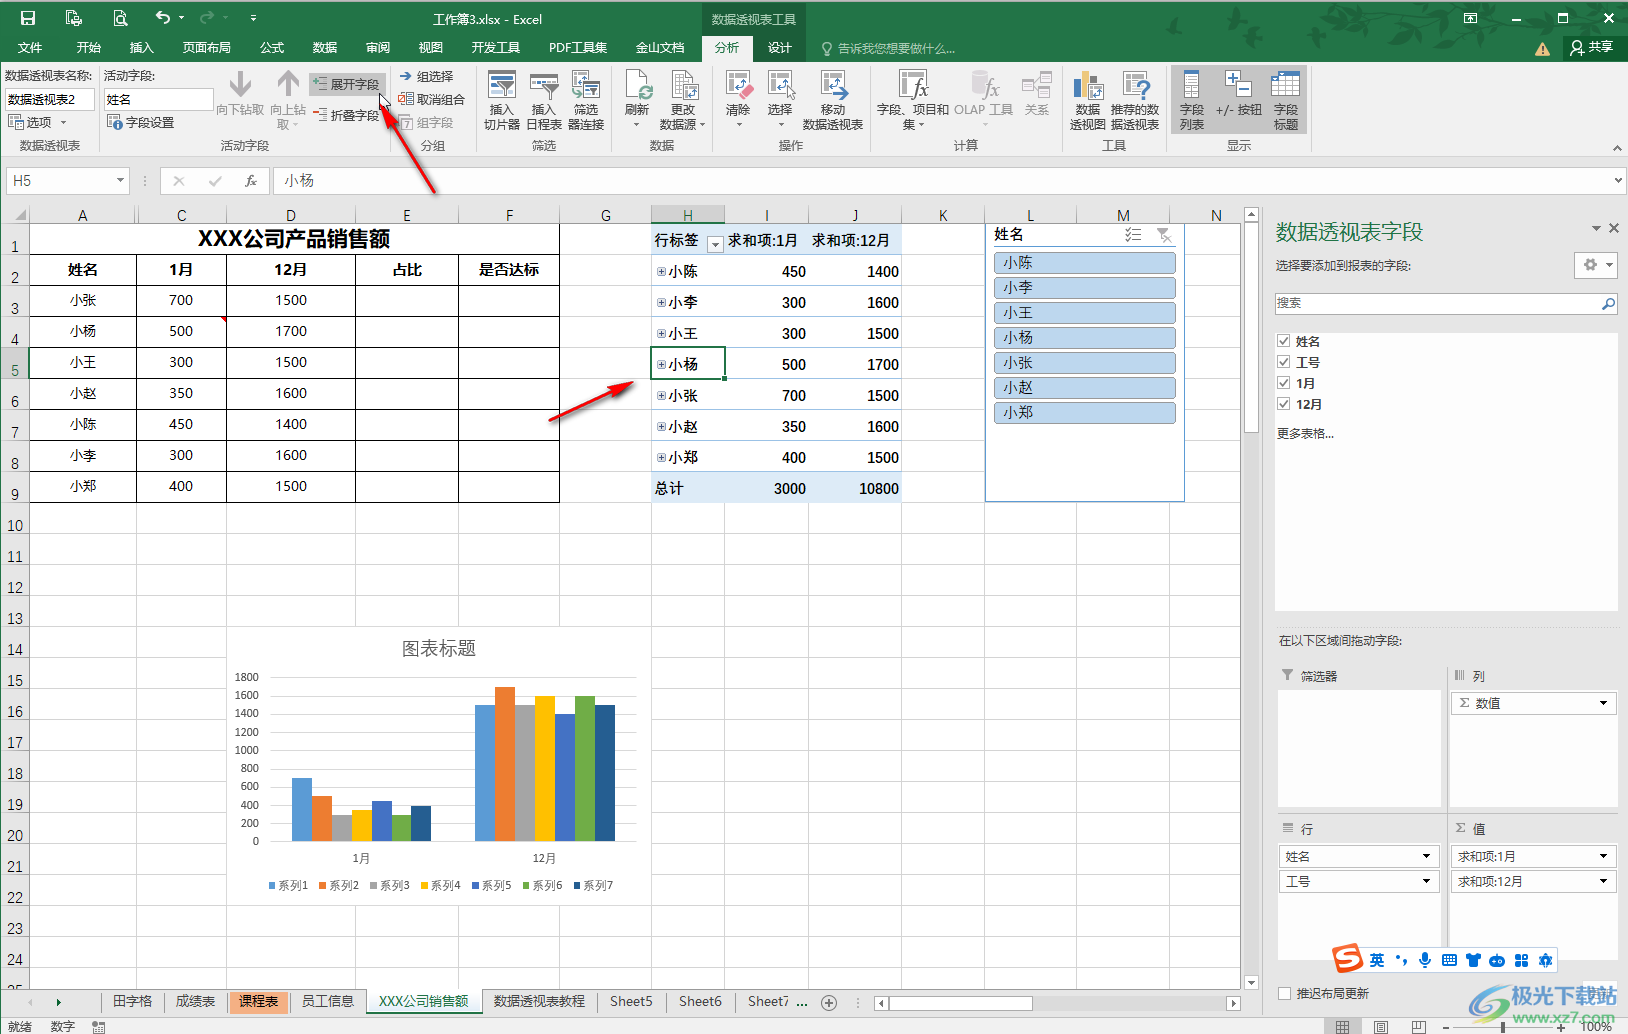Screen dimensions: 1628x1034
Task: Uncheck the 姓名 field checkbox
Action: click(x=1284, y=341)
